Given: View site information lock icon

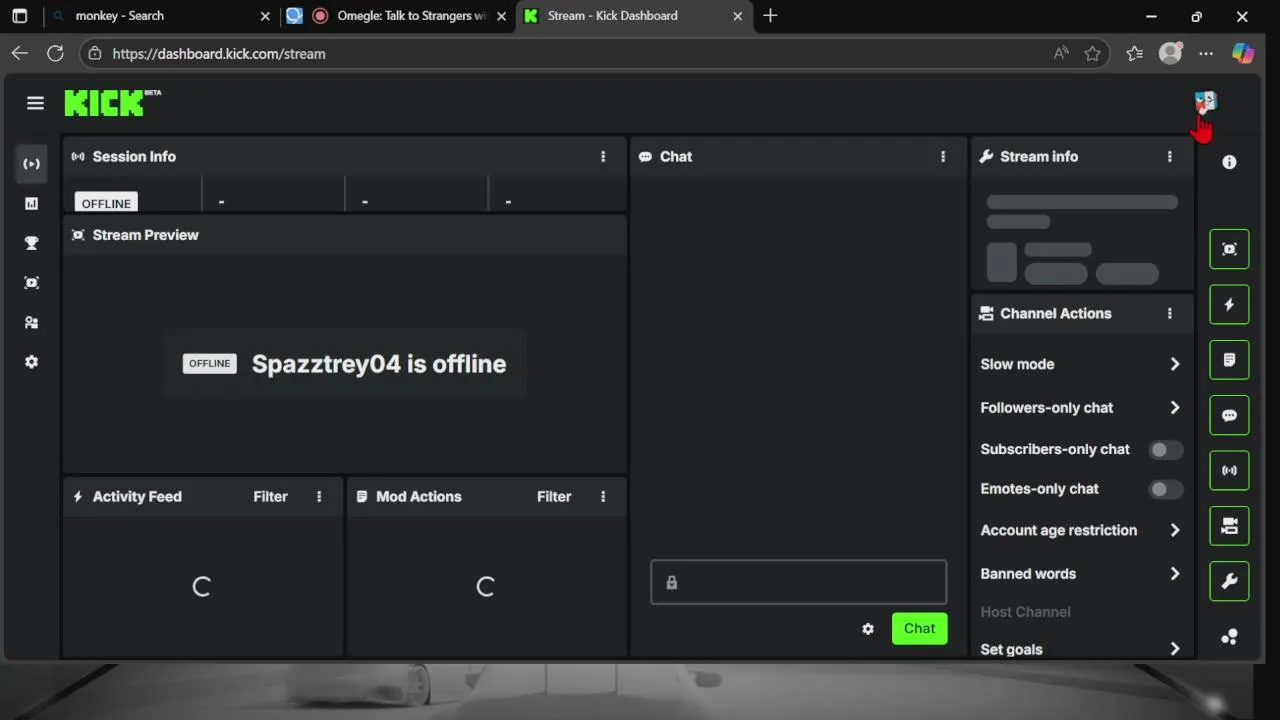Looking at the screenshot, I should 95,54.
